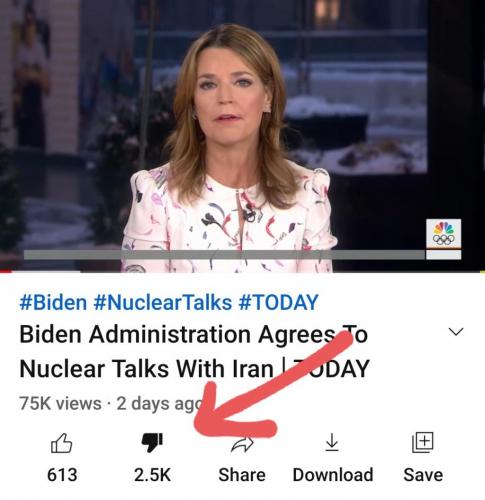Click the Share label
The width and height of the screenshot is (485, 500).
(x=242, y=475)
